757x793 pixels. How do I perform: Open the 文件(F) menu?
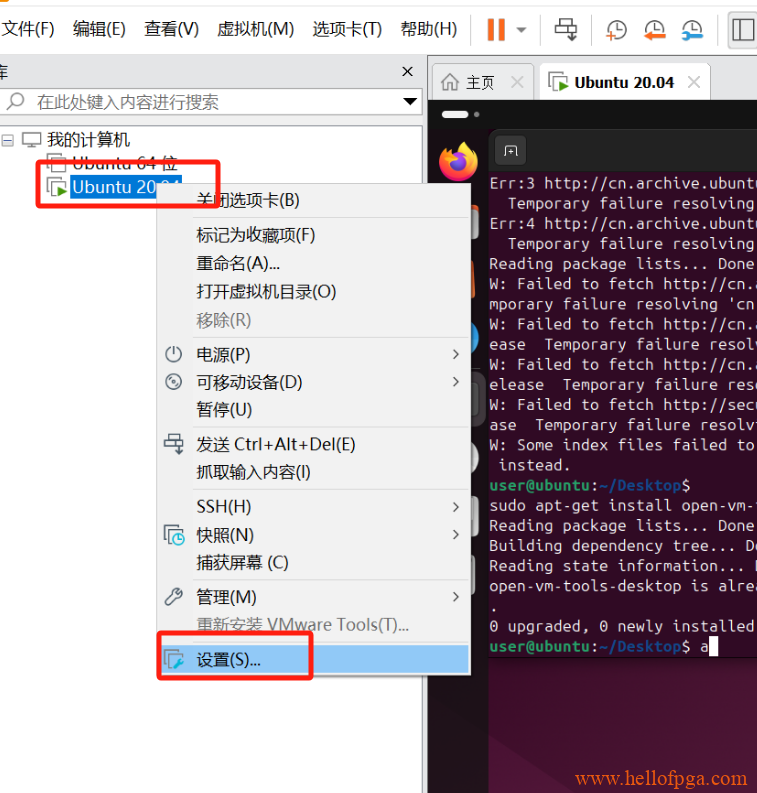[27, 29]
